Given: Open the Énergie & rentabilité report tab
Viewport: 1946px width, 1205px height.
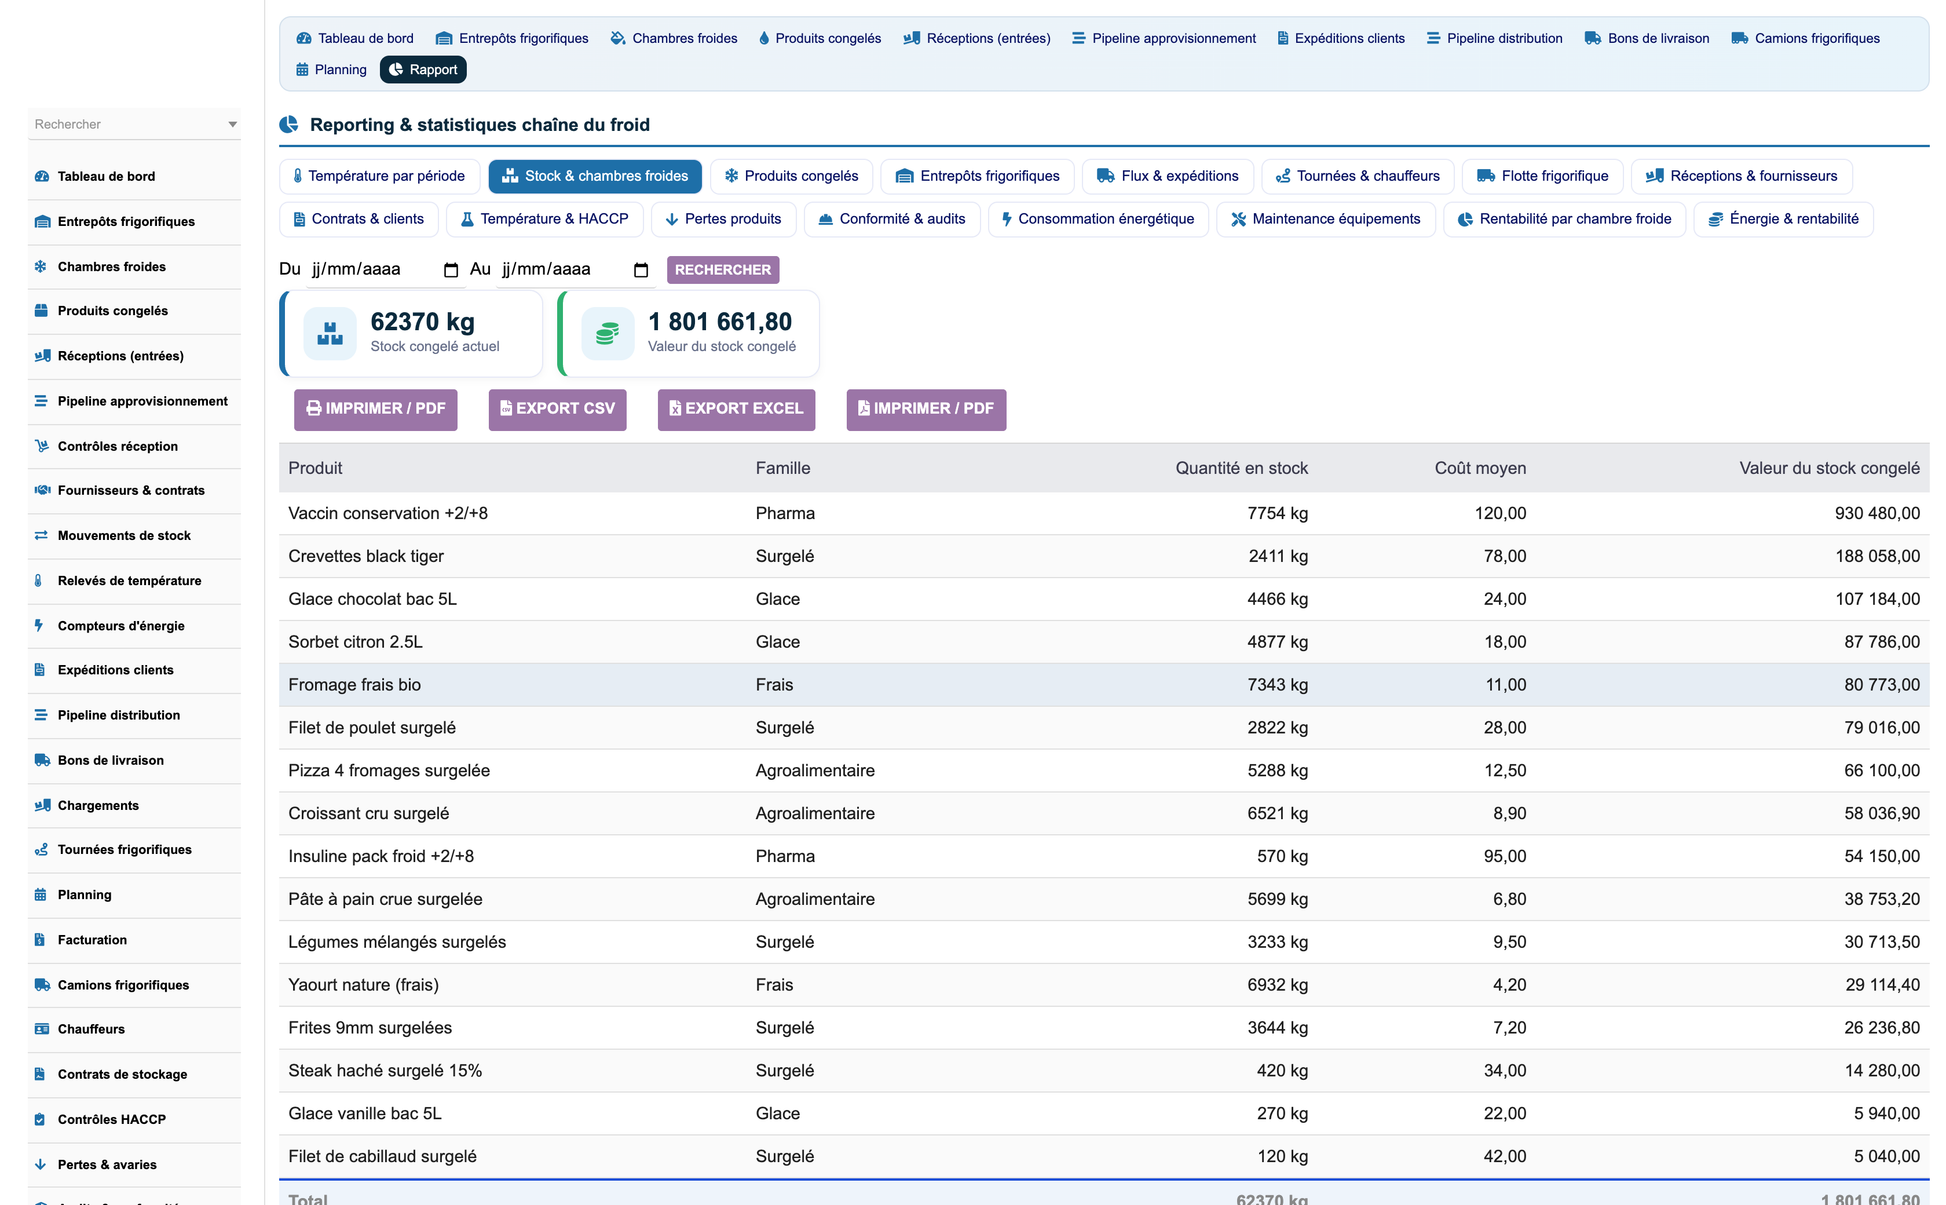Looking at the screenshot, I should tap(1784, 219).
